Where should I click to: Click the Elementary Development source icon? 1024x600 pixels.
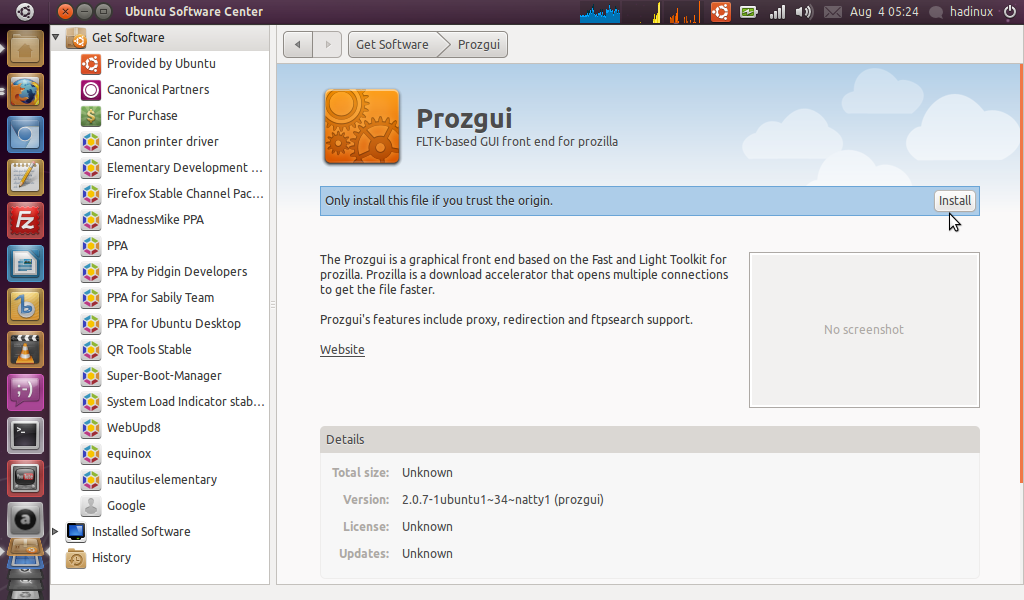coord(91,168)
